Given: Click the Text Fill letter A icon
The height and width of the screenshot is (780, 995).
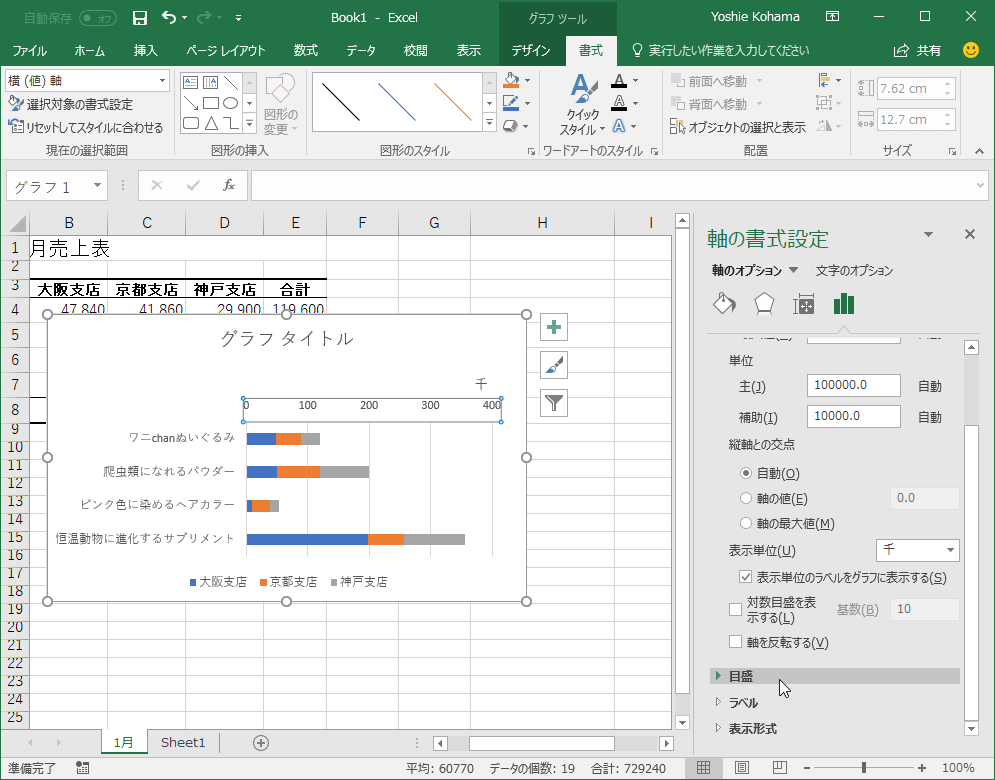Looking at the screenshot, I should tap(619, 81).
